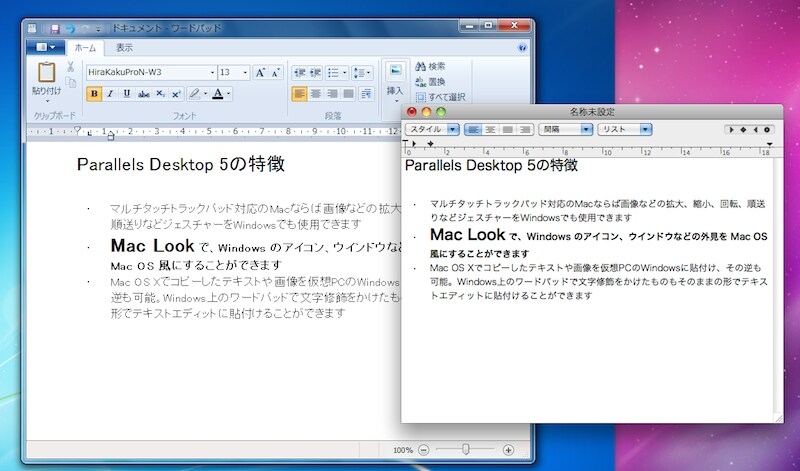
Task: Select align left in WordPad ribbon
Action: point(299,94)
